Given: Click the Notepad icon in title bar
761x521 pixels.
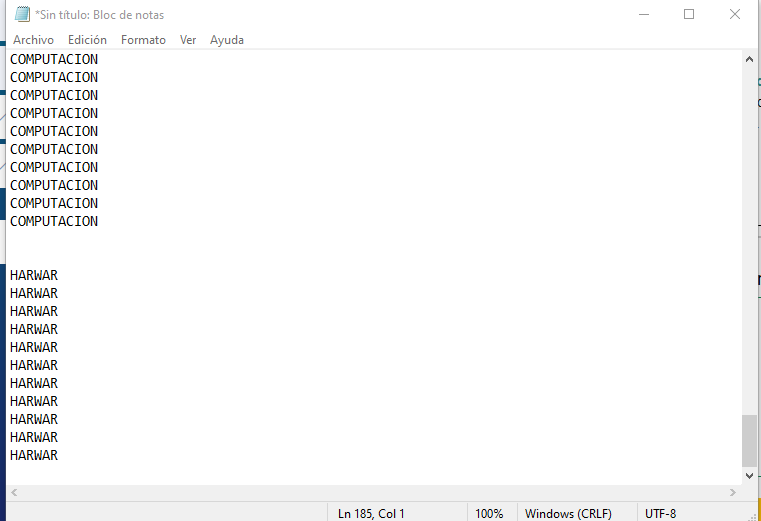Looking at the screenshot, I should (22, 15).
